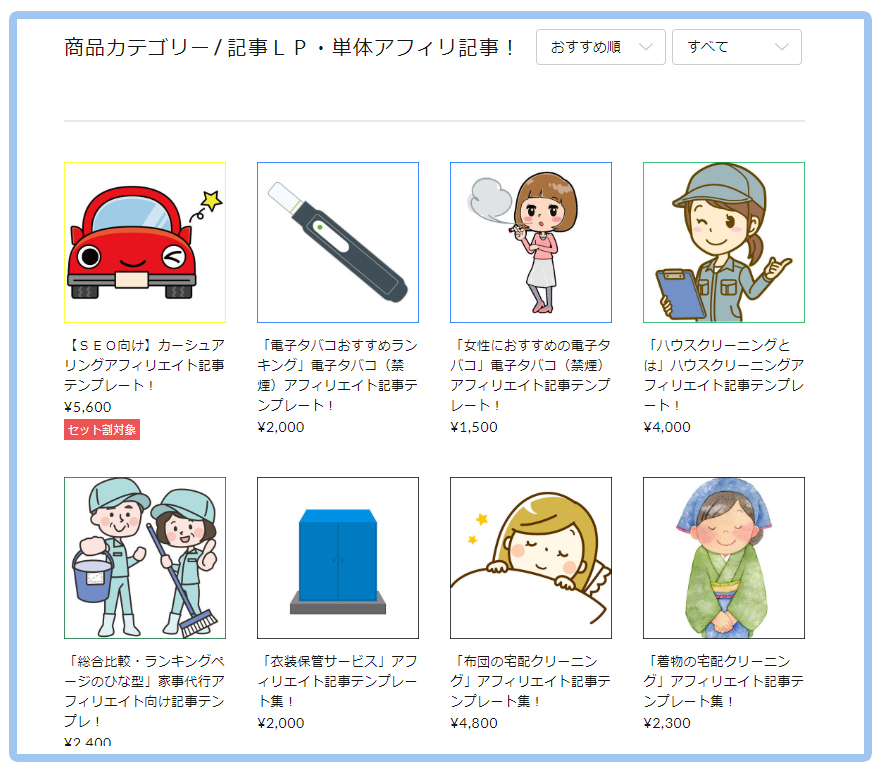Screen dimensions: 880x770
Task: Open the two cleaners with bucket image
Action: pyautogui.click(x=145, y=558)
